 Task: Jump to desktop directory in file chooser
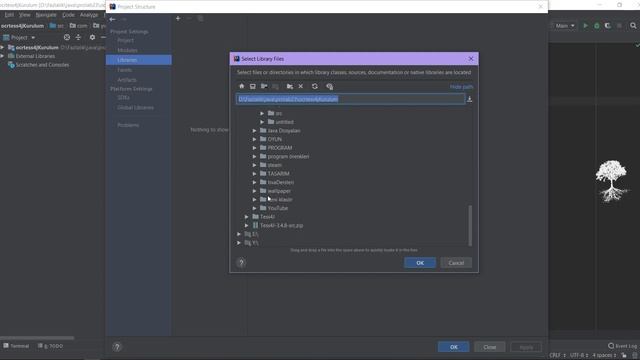(253, 87)
